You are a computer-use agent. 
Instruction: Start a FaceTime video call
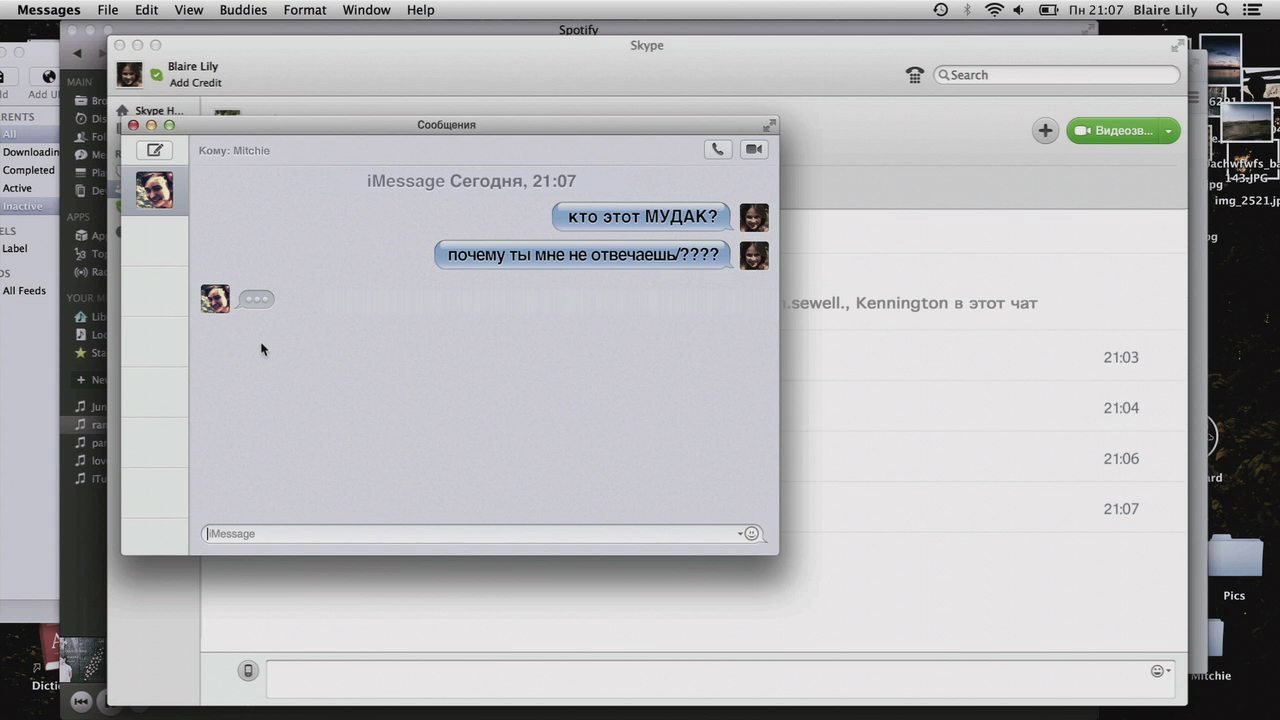[754, 149]
